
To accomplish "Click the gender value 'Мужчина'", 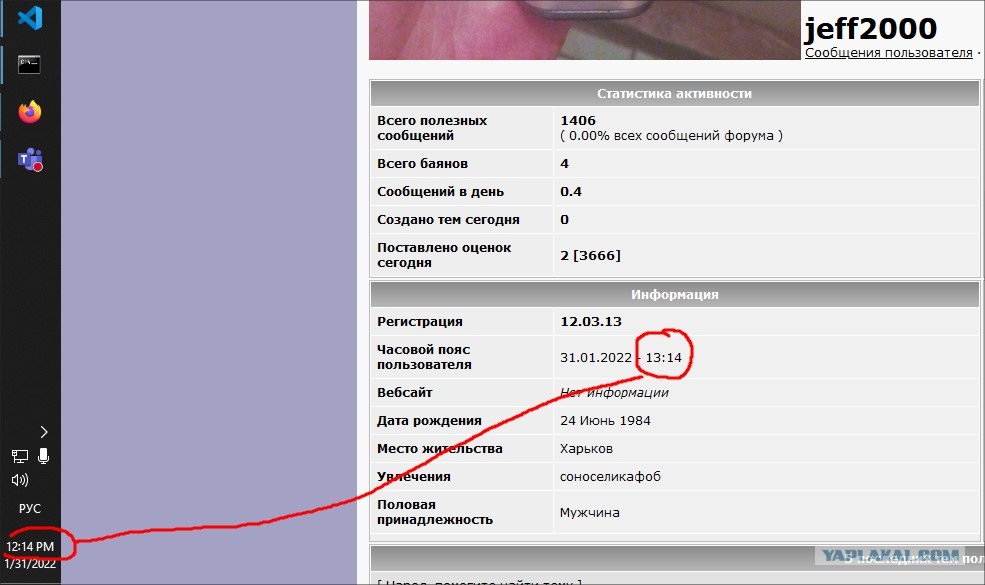I will point(589,513).
